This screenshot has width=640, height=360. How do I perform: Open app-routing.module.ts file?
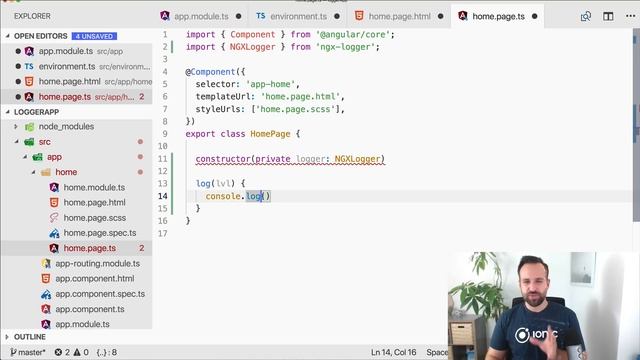[x=97, y=264]
